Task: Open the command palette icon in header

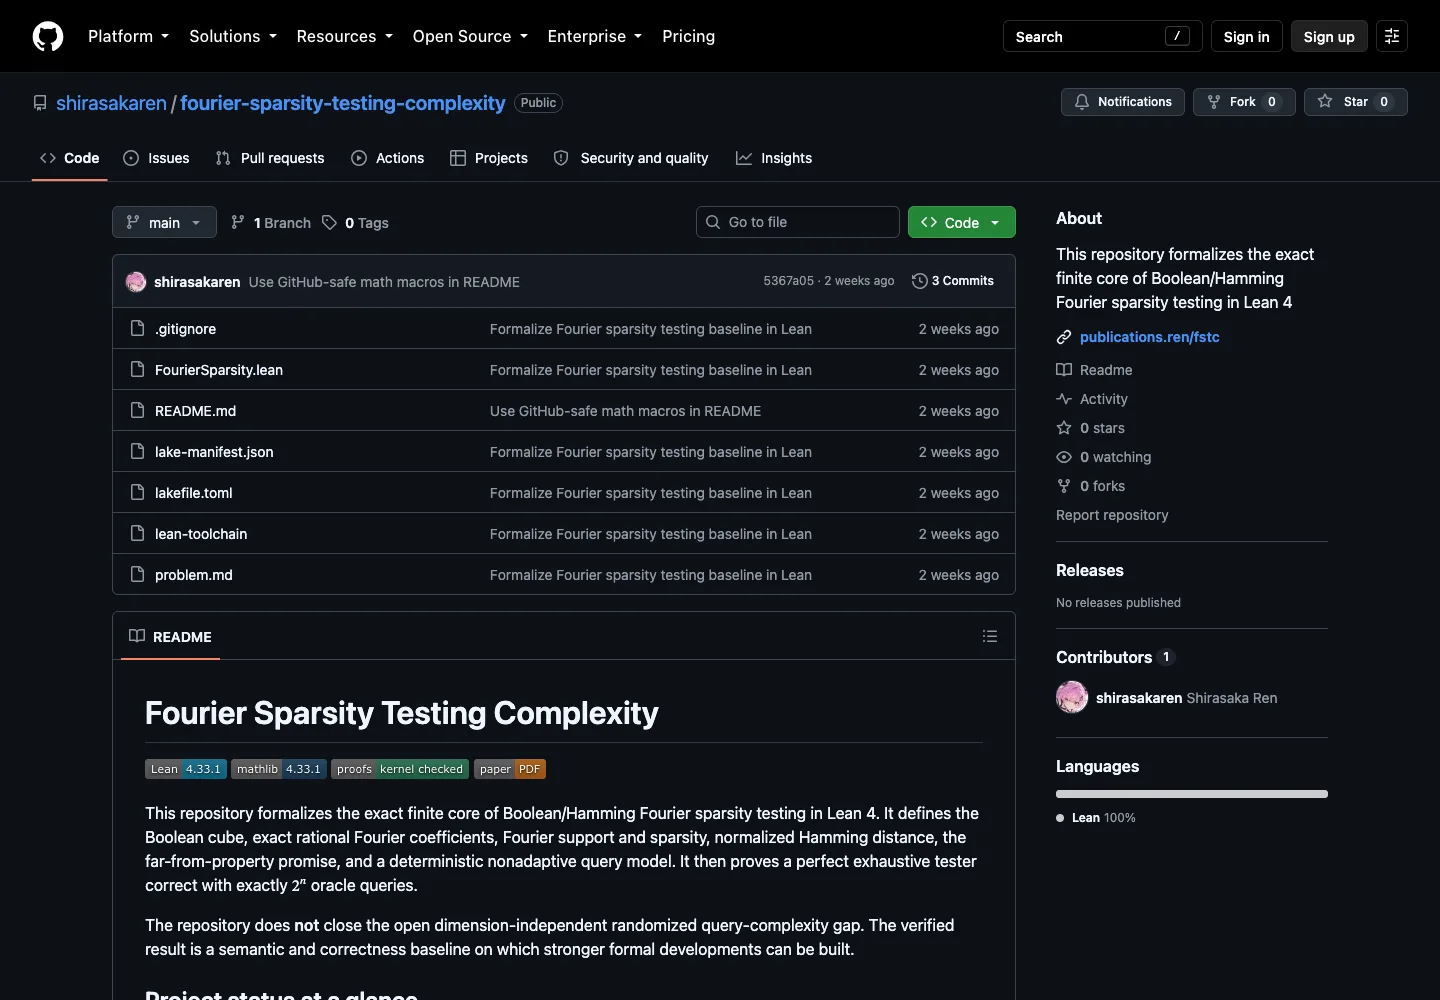Action: click(1392, 36)
